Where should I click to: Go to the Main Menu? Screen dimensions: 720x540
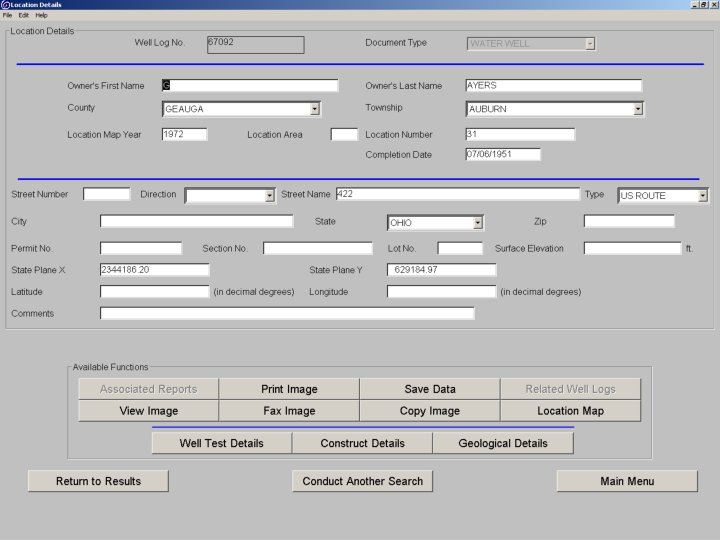(x=627, y=481)
